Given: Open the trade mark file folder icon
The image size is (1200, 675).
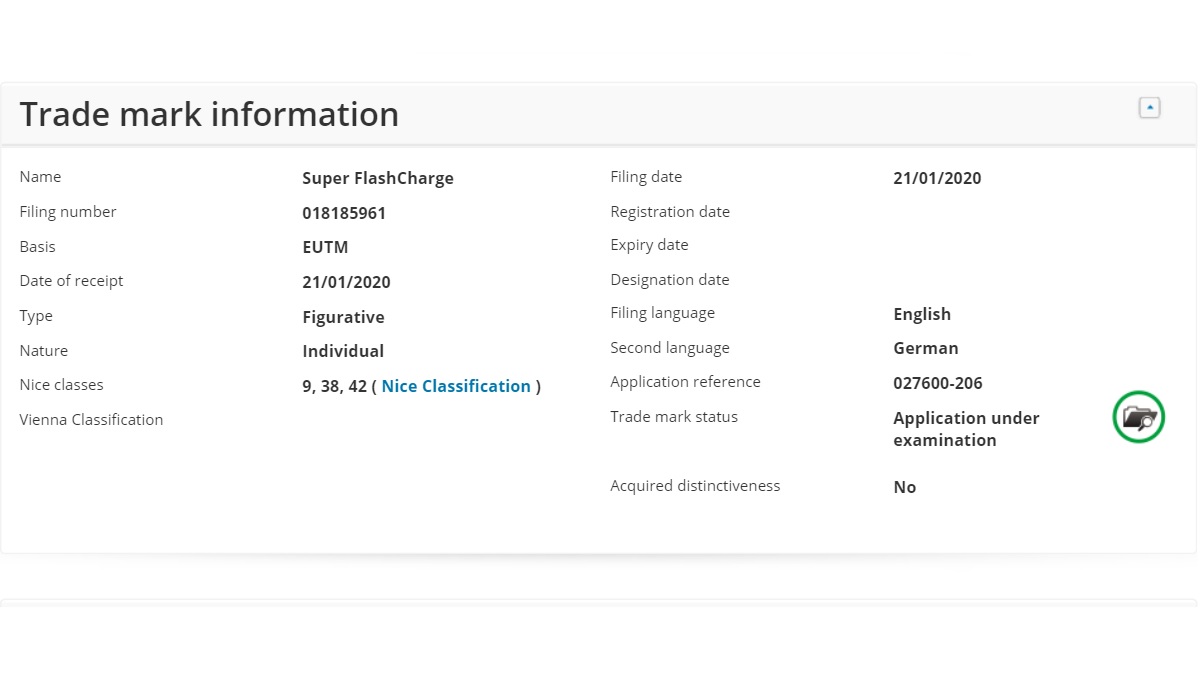Looking at the screenshot, I should pos(1139,417).
